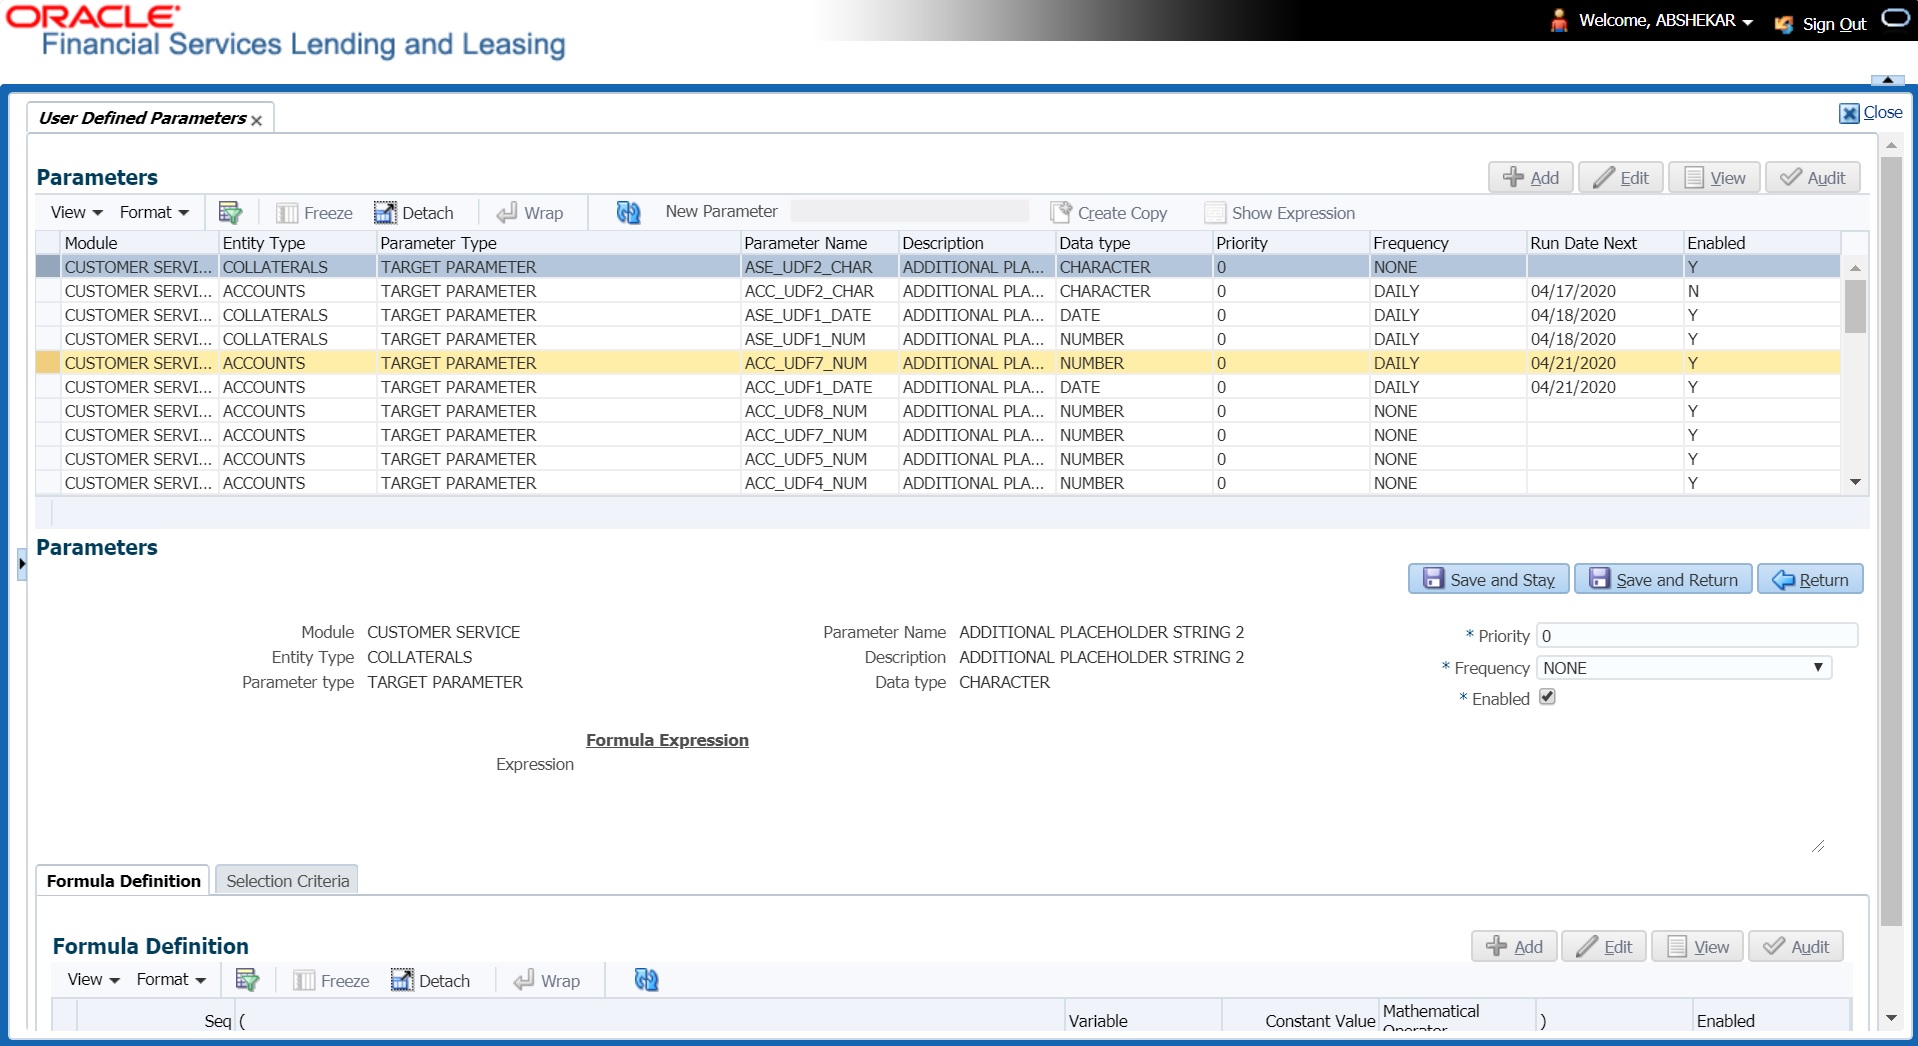This screenshot has width=1918, height=1046.
Task: View the selected parameter
Action: pos(1715,178)
